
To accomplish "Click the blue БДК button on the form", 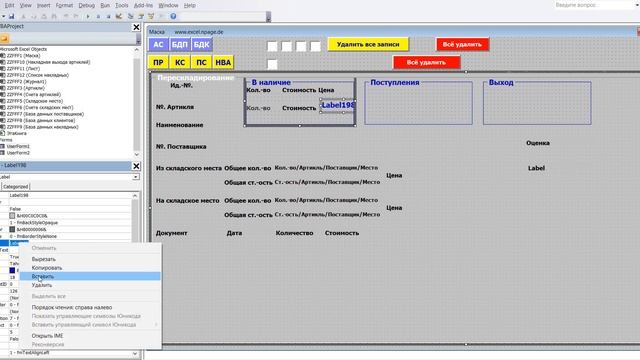I will [x=201, y=44].
